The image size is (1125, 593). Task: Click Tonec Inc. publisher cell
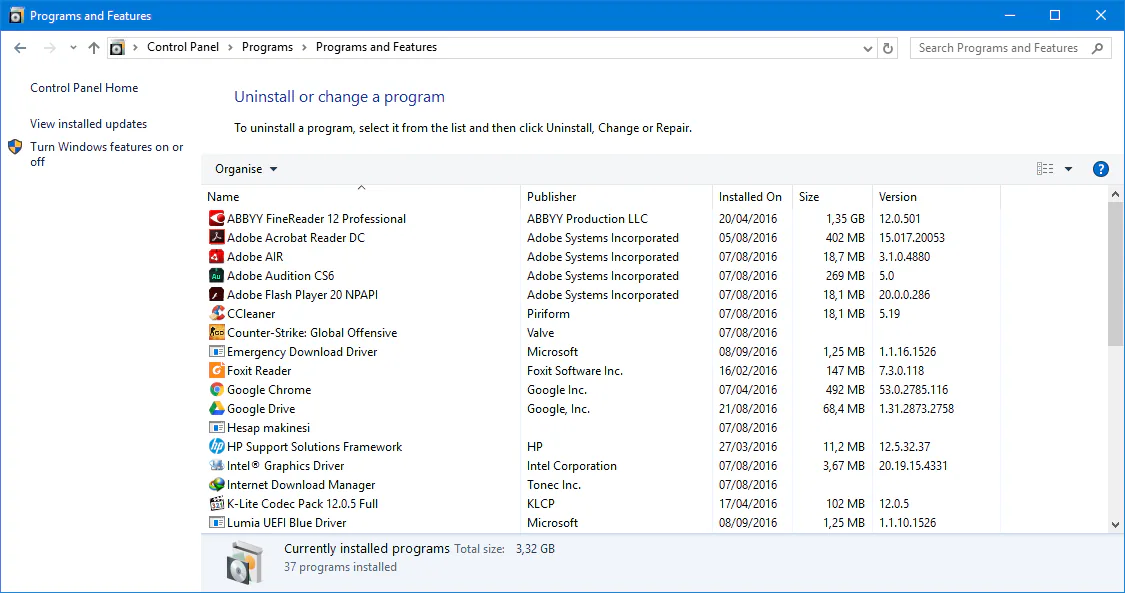(554, 485)
